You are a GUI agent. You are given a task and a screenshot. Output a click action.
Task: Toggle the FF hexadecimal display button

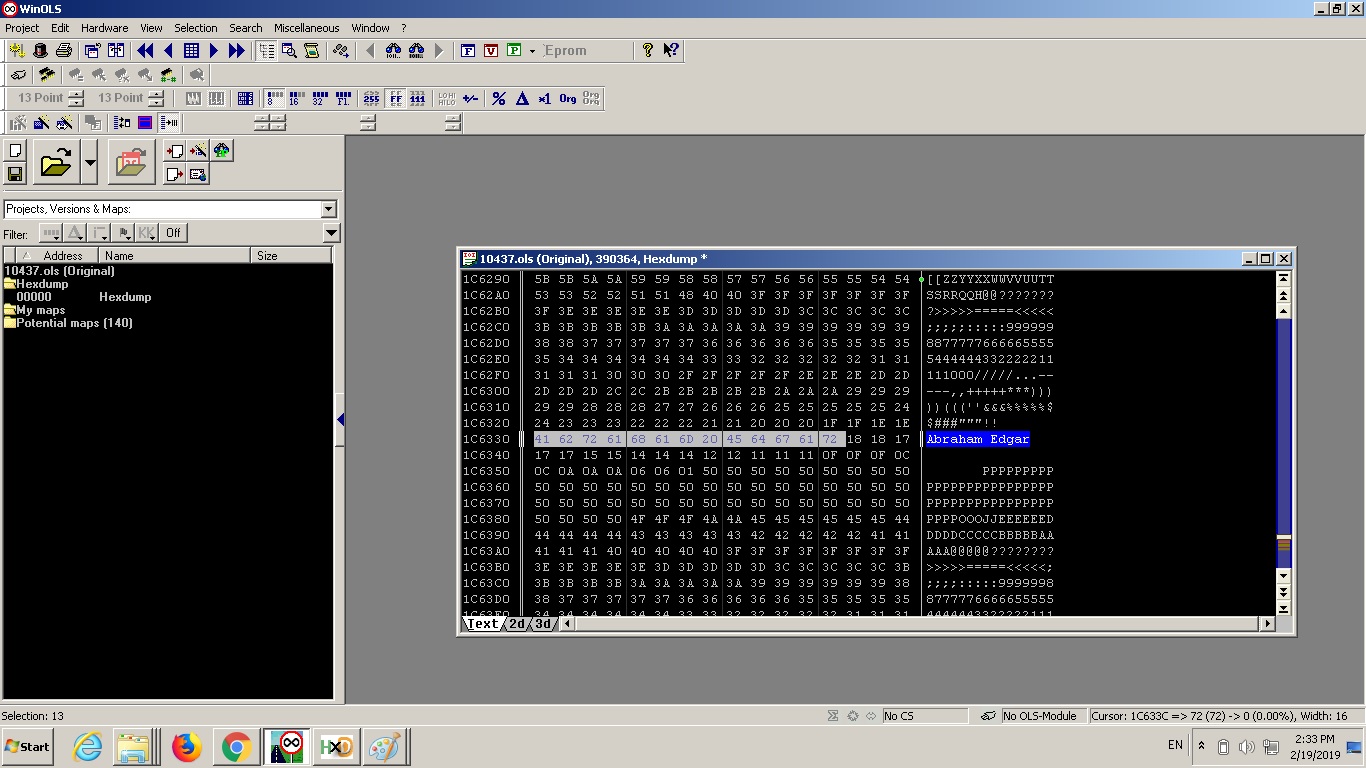pos(395,98)
